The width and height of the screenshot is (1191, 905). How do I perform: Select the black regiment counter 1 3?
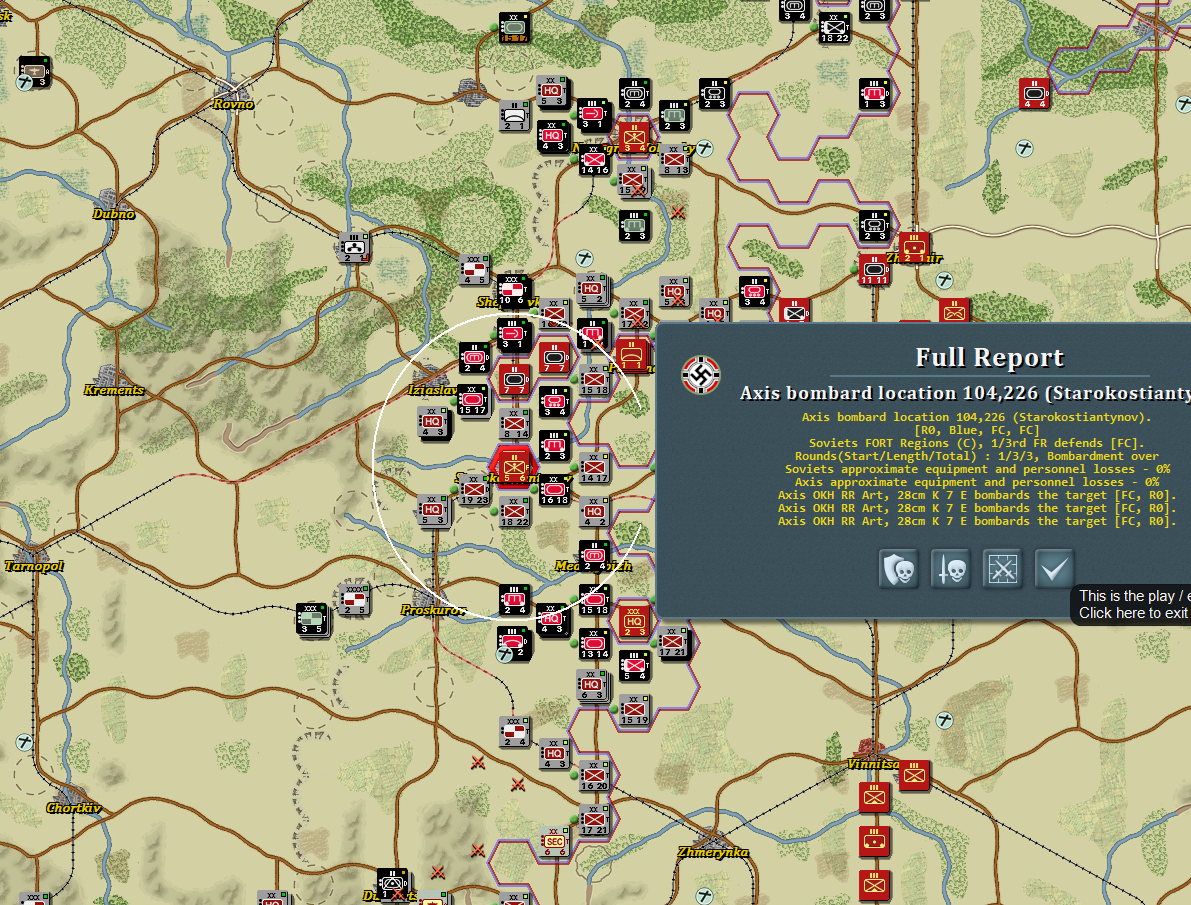(874, 93)
